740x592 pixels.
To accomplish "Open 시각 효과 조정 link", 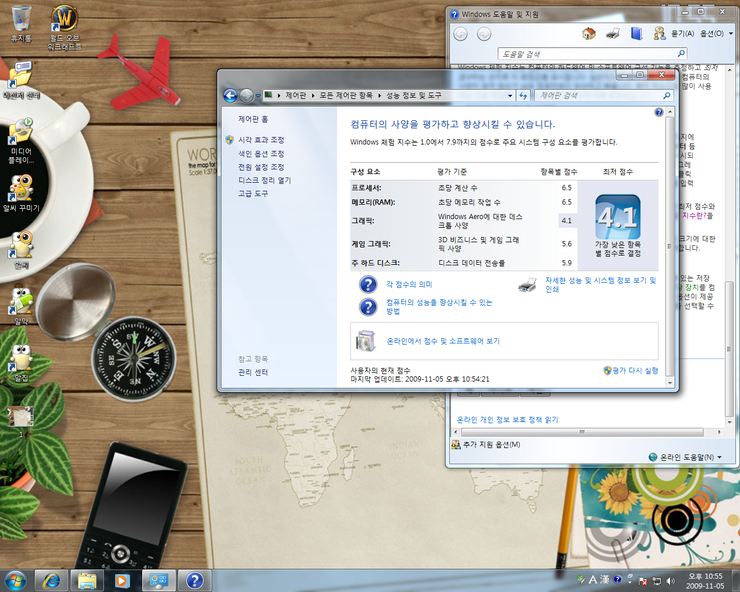I will pos(261,140).
